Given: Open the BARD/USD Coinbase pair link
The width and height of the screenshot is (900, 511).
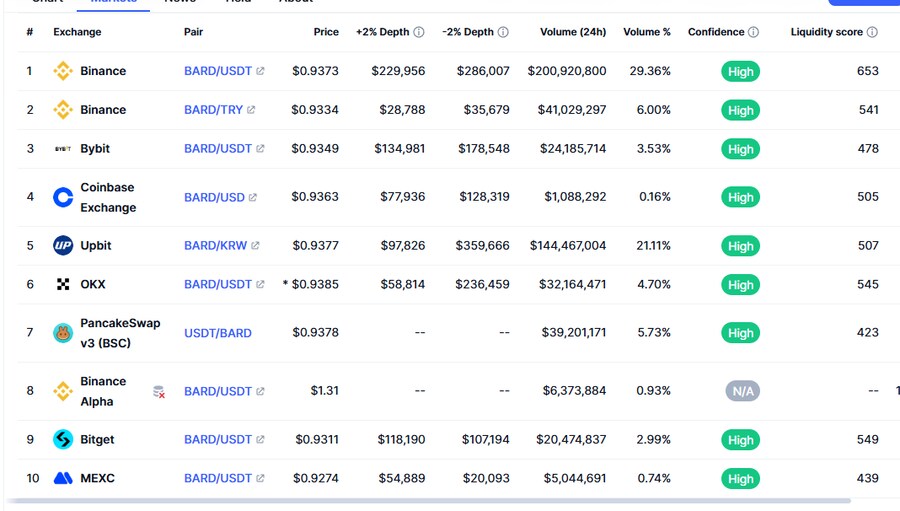Looking at the screenshot, I should [214, 197].
